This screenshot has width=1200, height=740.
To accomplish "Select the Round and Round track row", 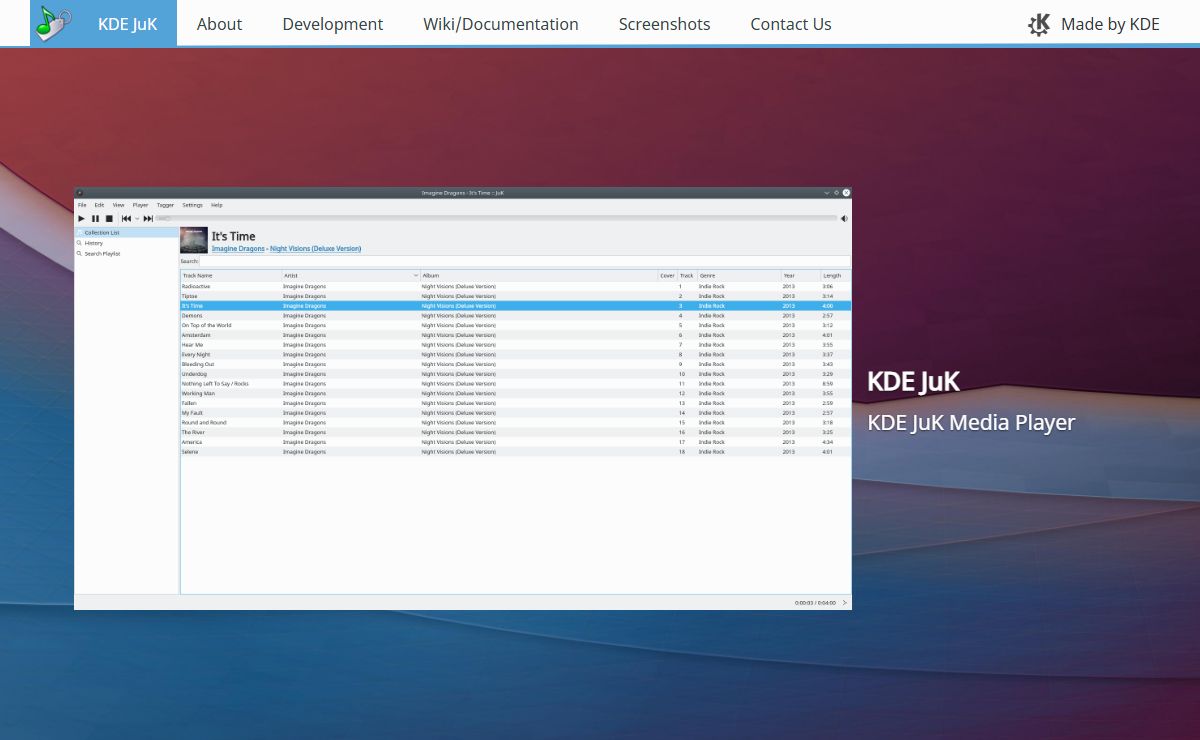I will point(516,423).
